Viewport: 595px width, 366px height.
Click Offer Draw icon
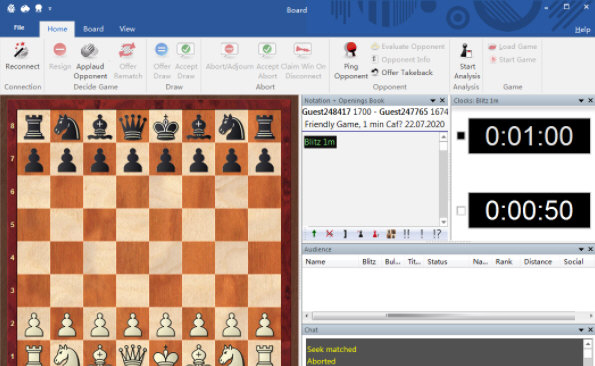[161, 49]
